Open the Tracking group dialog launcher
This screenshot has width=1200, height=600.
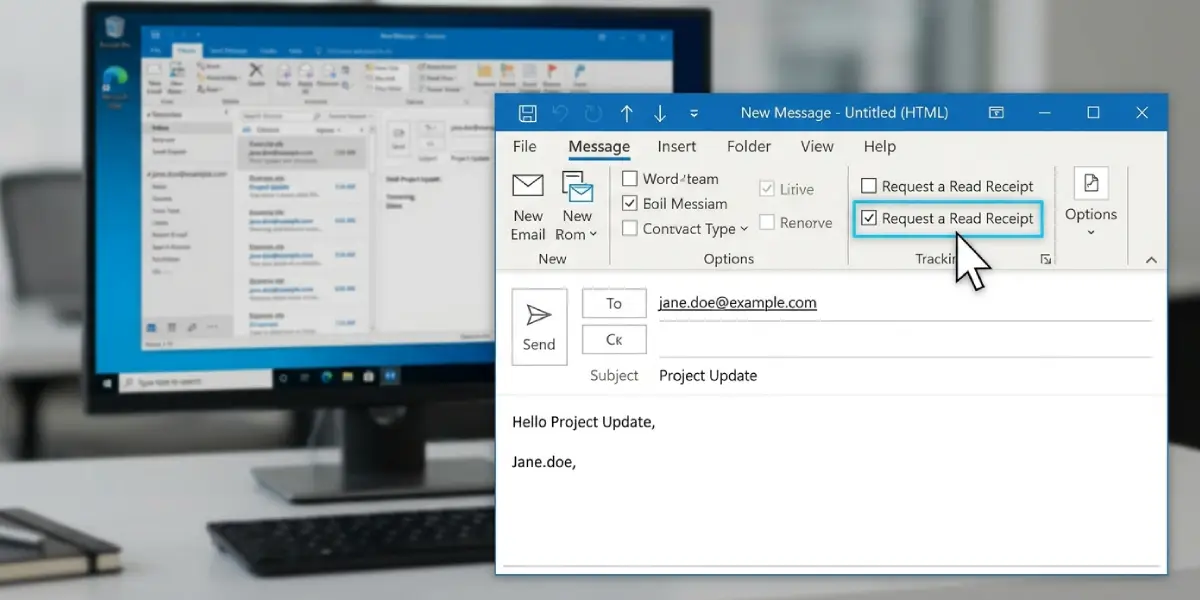(1045, 259)
